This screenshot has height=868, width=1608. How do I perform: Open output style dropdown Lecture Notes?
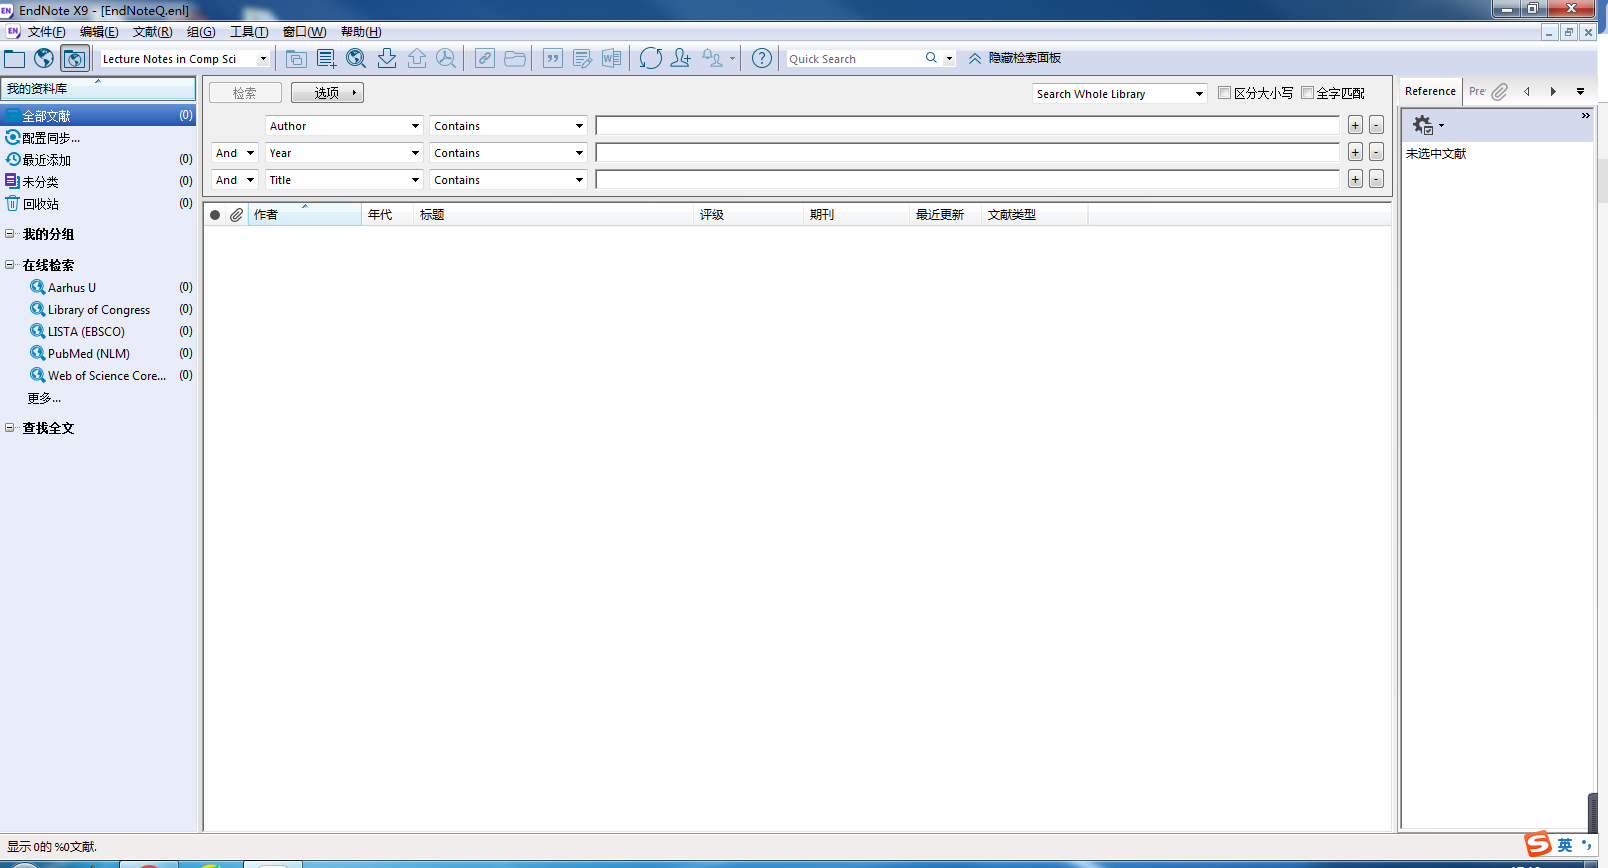pos(263,59)
